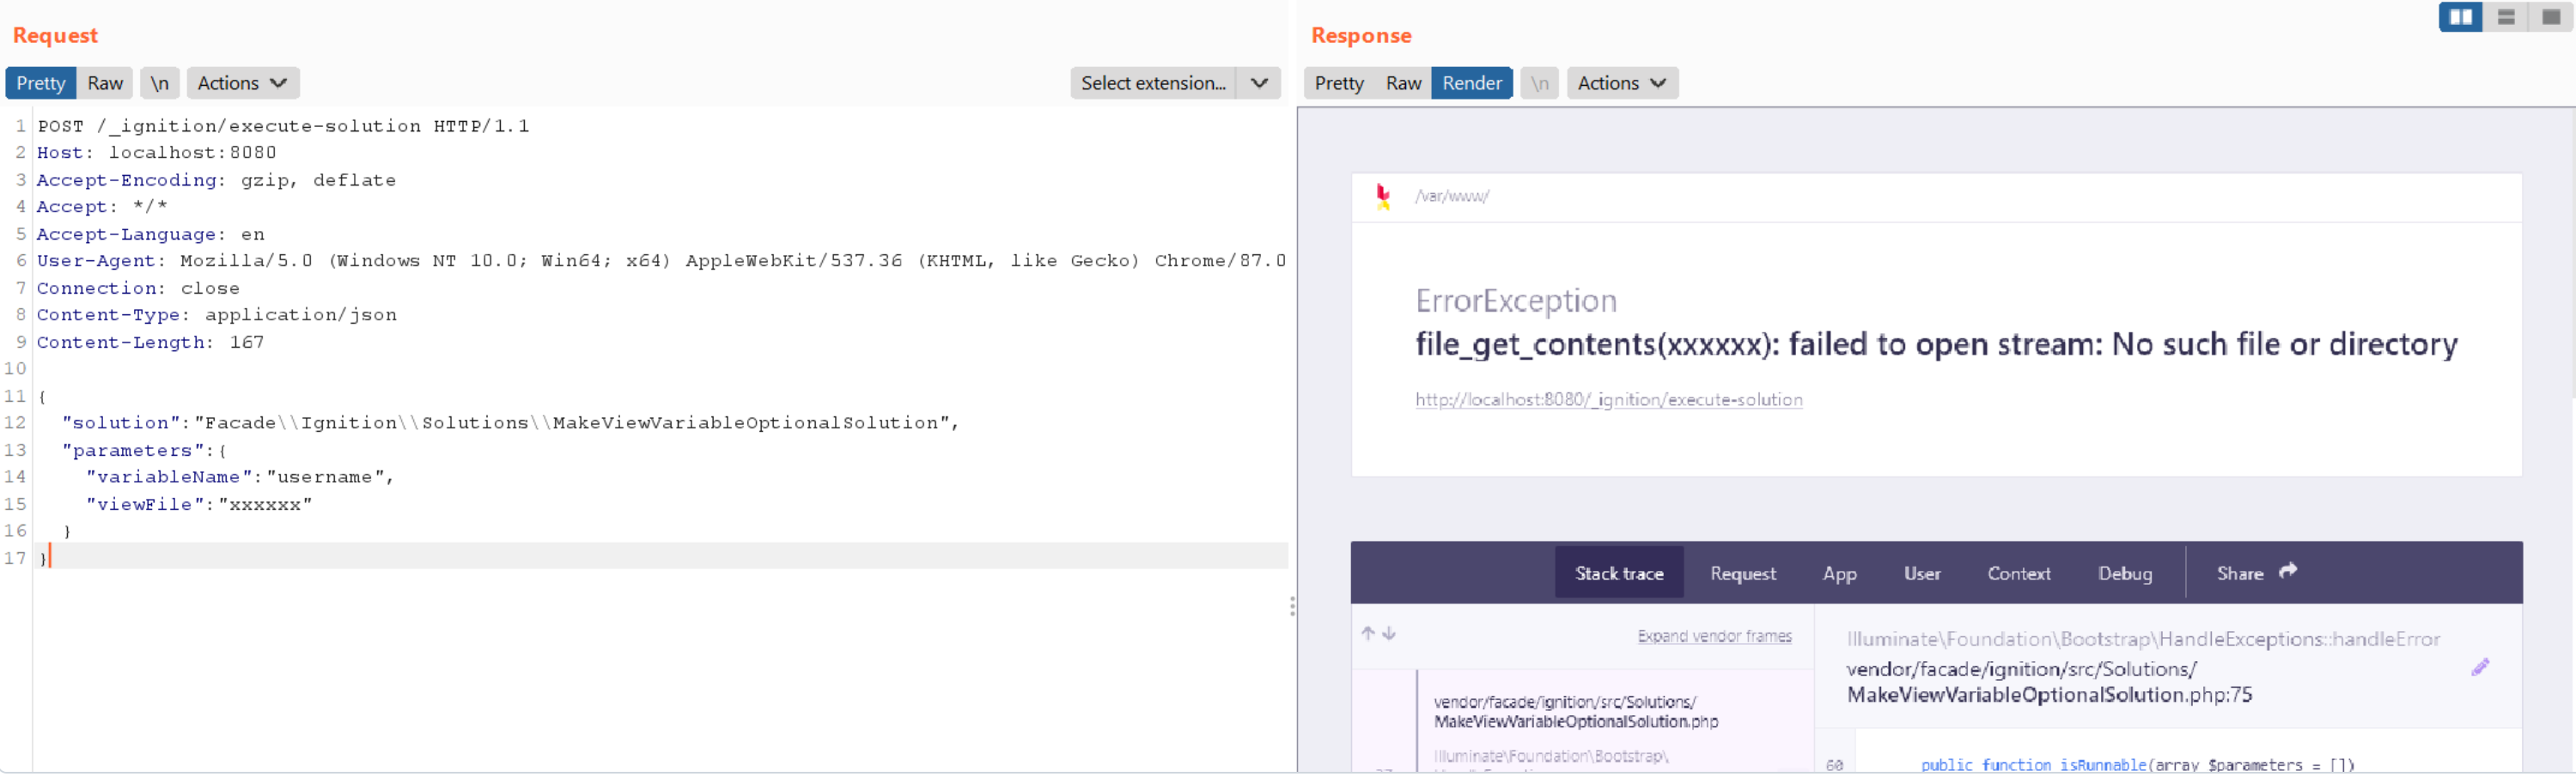
Task: Switch to top-bottom stacked layout icon
Action: pyautogui.click(x=2506, y=17)
